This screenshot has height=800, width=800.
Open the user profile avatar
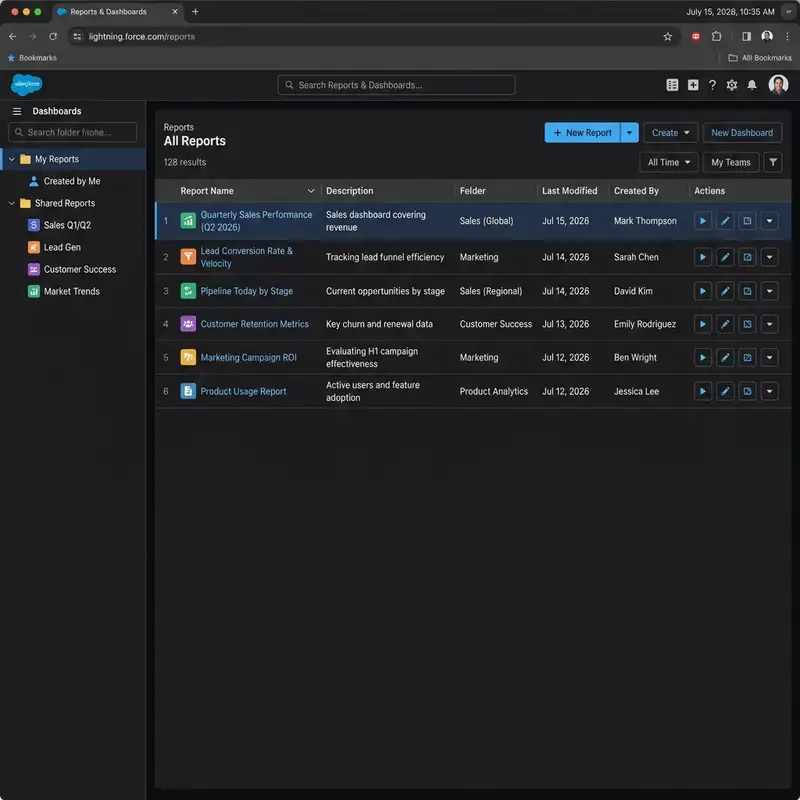[778, 85]
